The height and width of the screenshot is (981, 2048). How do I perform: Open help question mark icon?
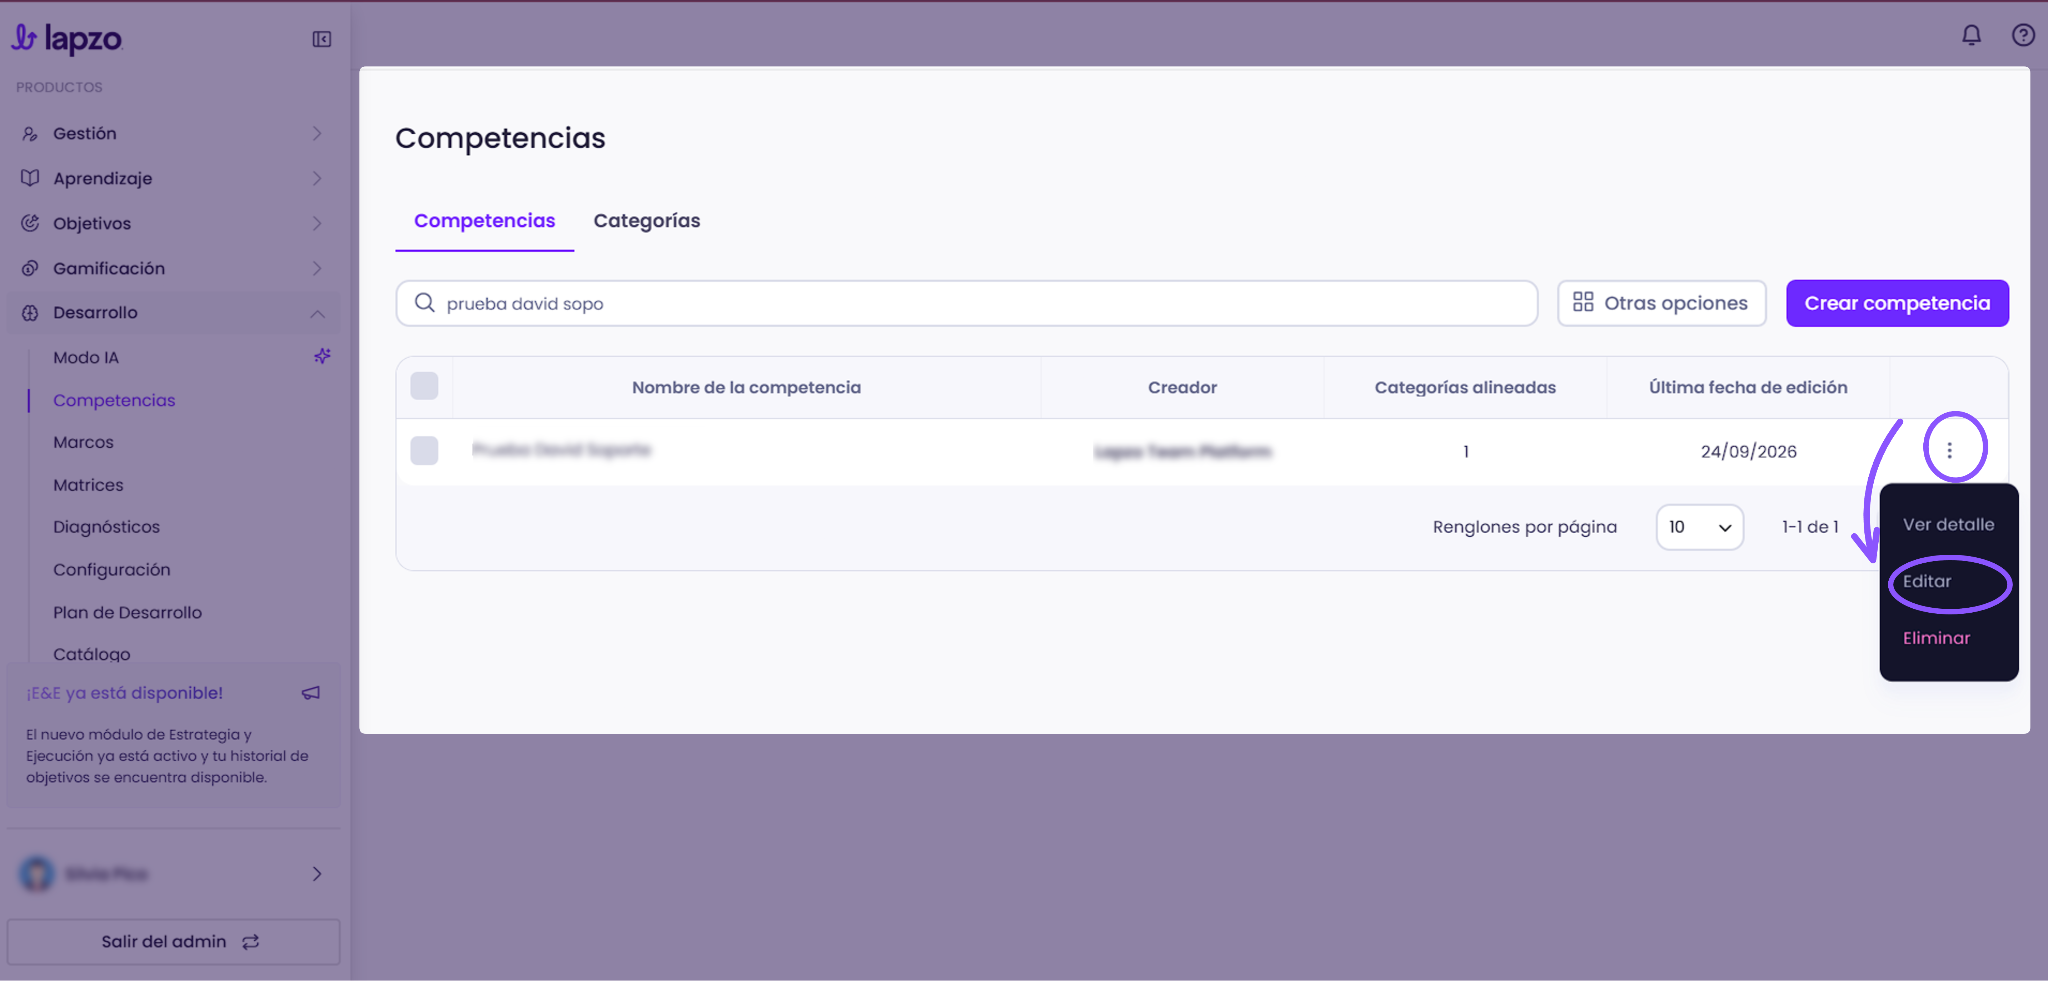(x=2023, y=35)
